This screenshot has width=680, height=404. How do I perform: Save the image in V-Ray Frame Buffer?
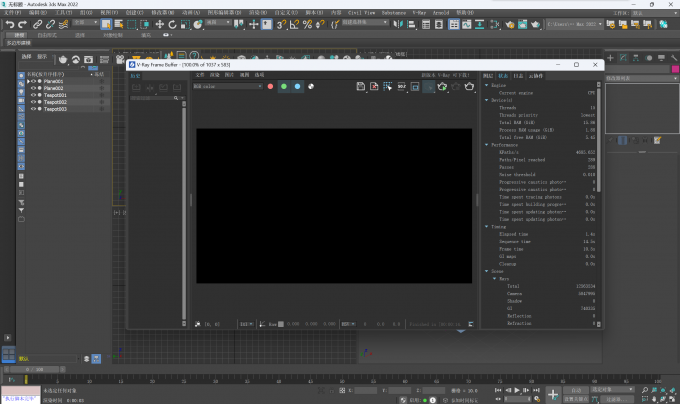click(x=360, y=87)
